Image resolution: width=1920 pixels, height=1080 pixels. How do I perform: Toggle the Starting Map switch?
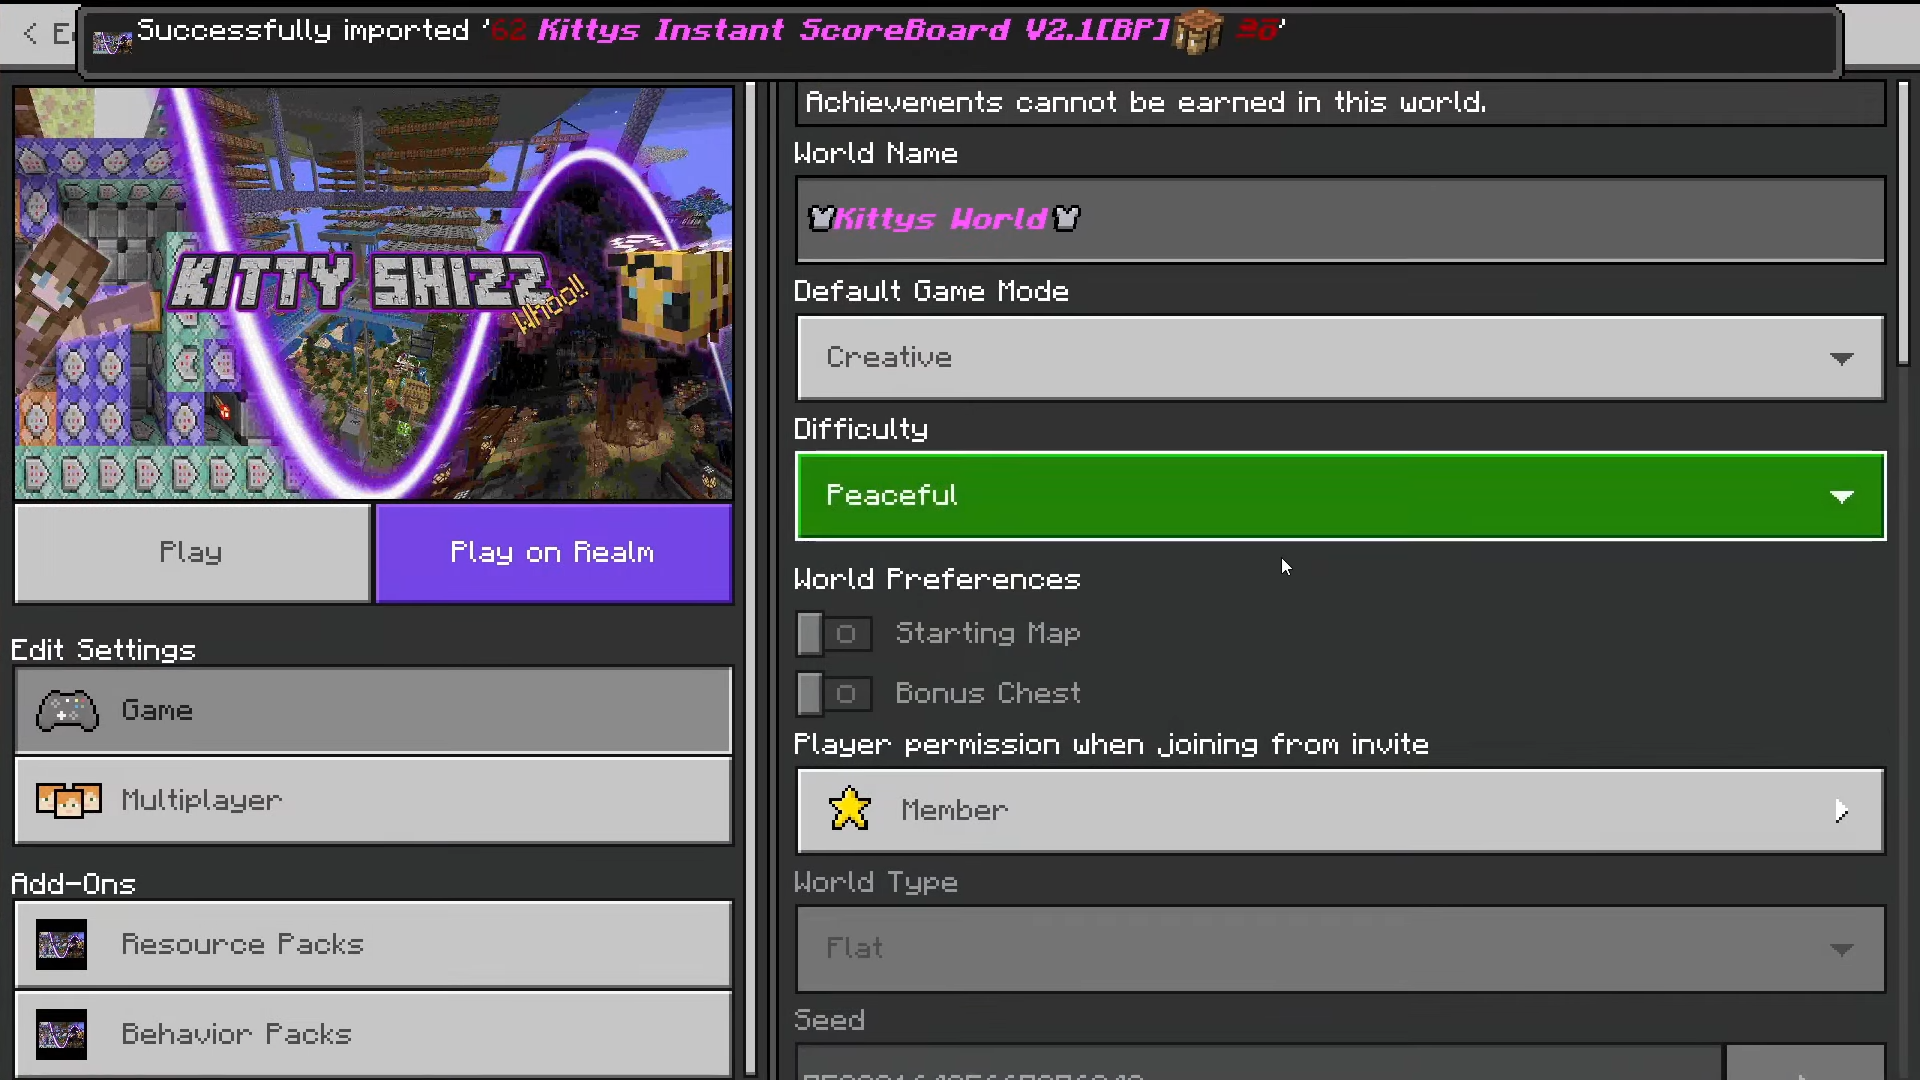[x=834, y=634]
